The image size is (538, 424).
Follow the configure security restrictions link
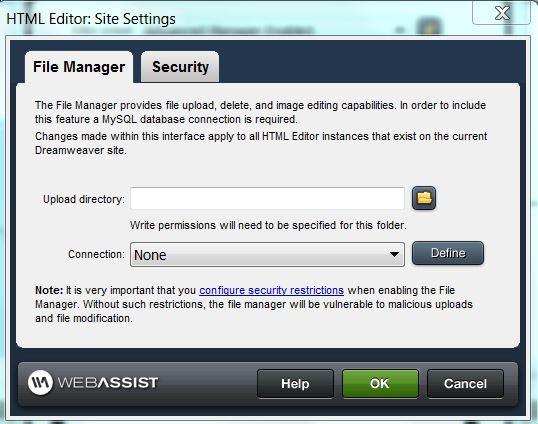coord(271,290)
